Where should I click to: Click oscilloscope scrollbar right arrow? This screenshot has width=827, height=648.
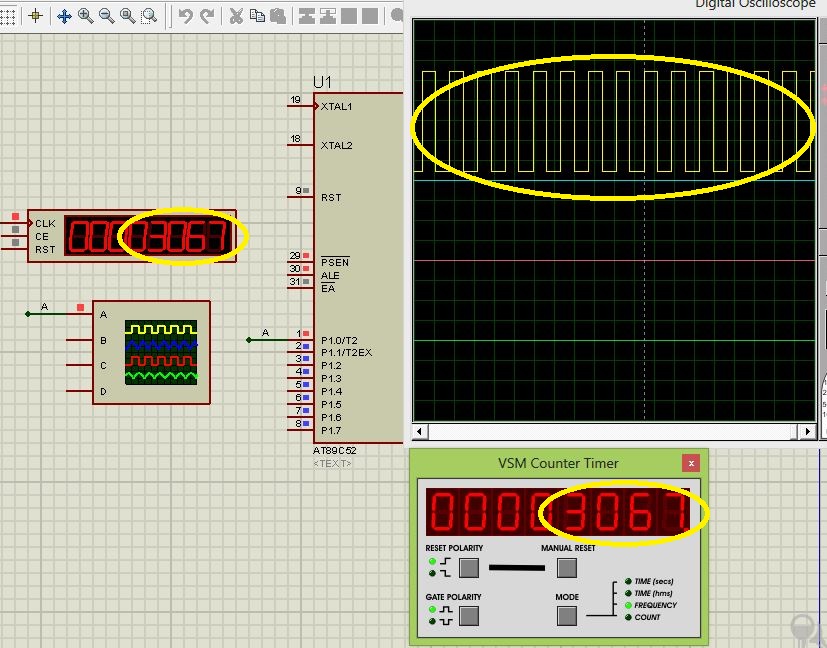808,431
